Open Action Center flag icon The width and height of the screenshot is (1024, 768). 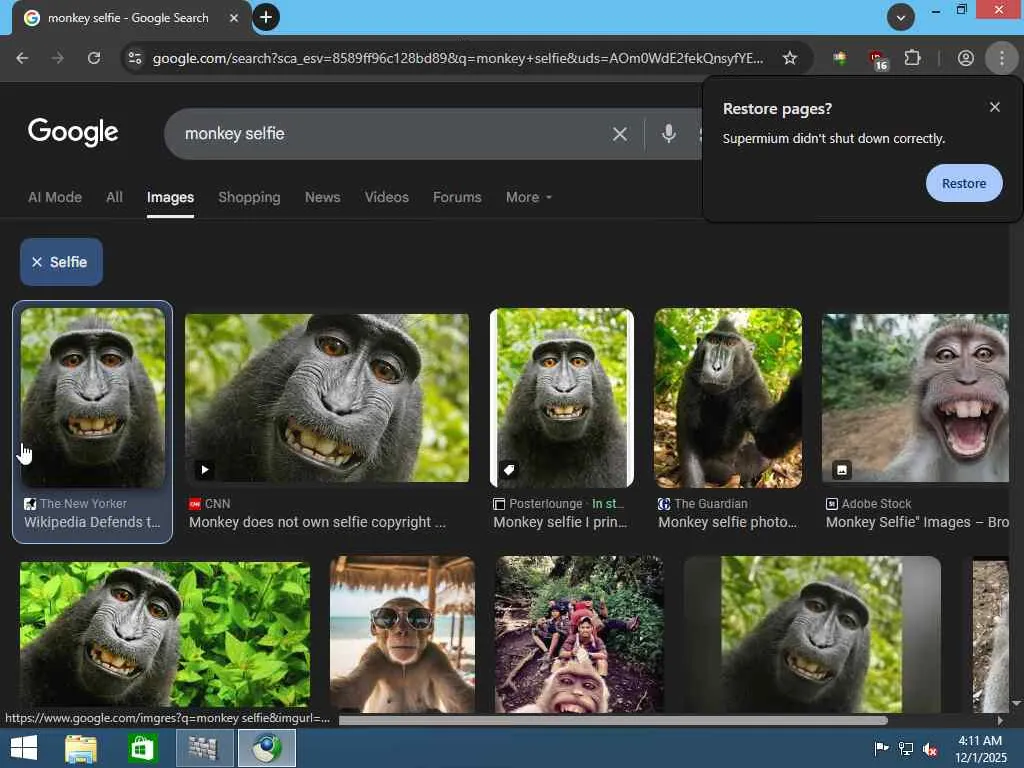[881, 748]
